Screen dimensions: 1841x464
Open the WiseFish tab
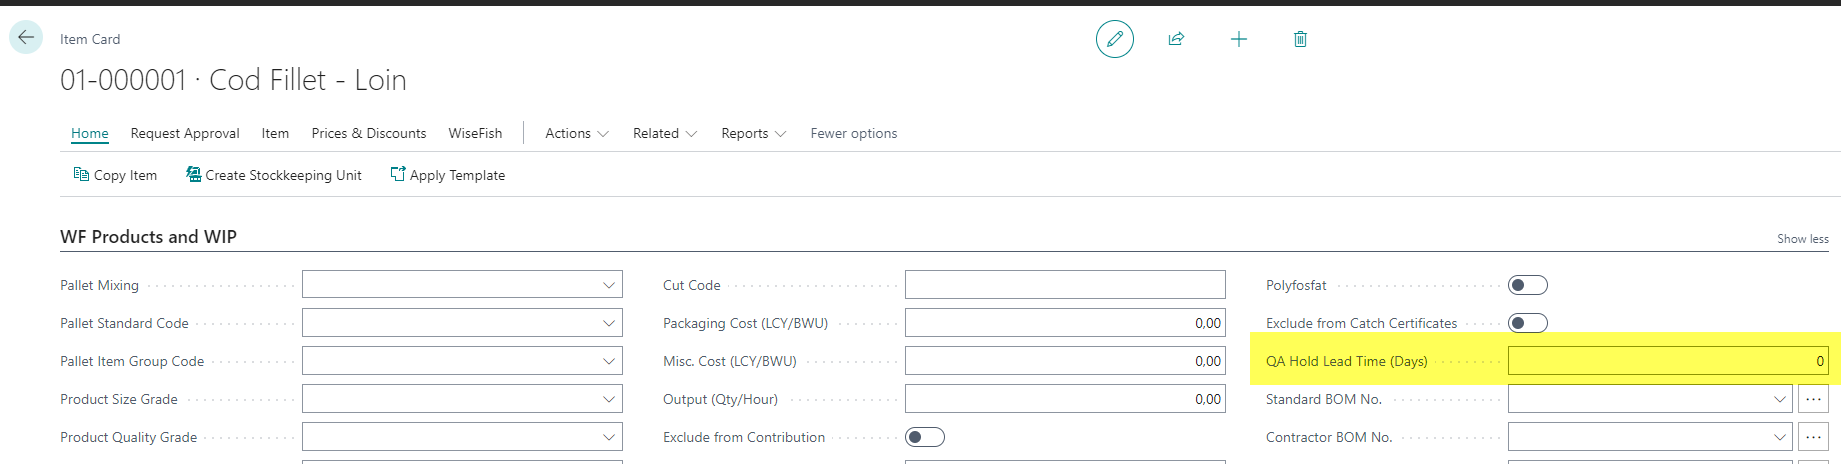(x=475, y=133)
